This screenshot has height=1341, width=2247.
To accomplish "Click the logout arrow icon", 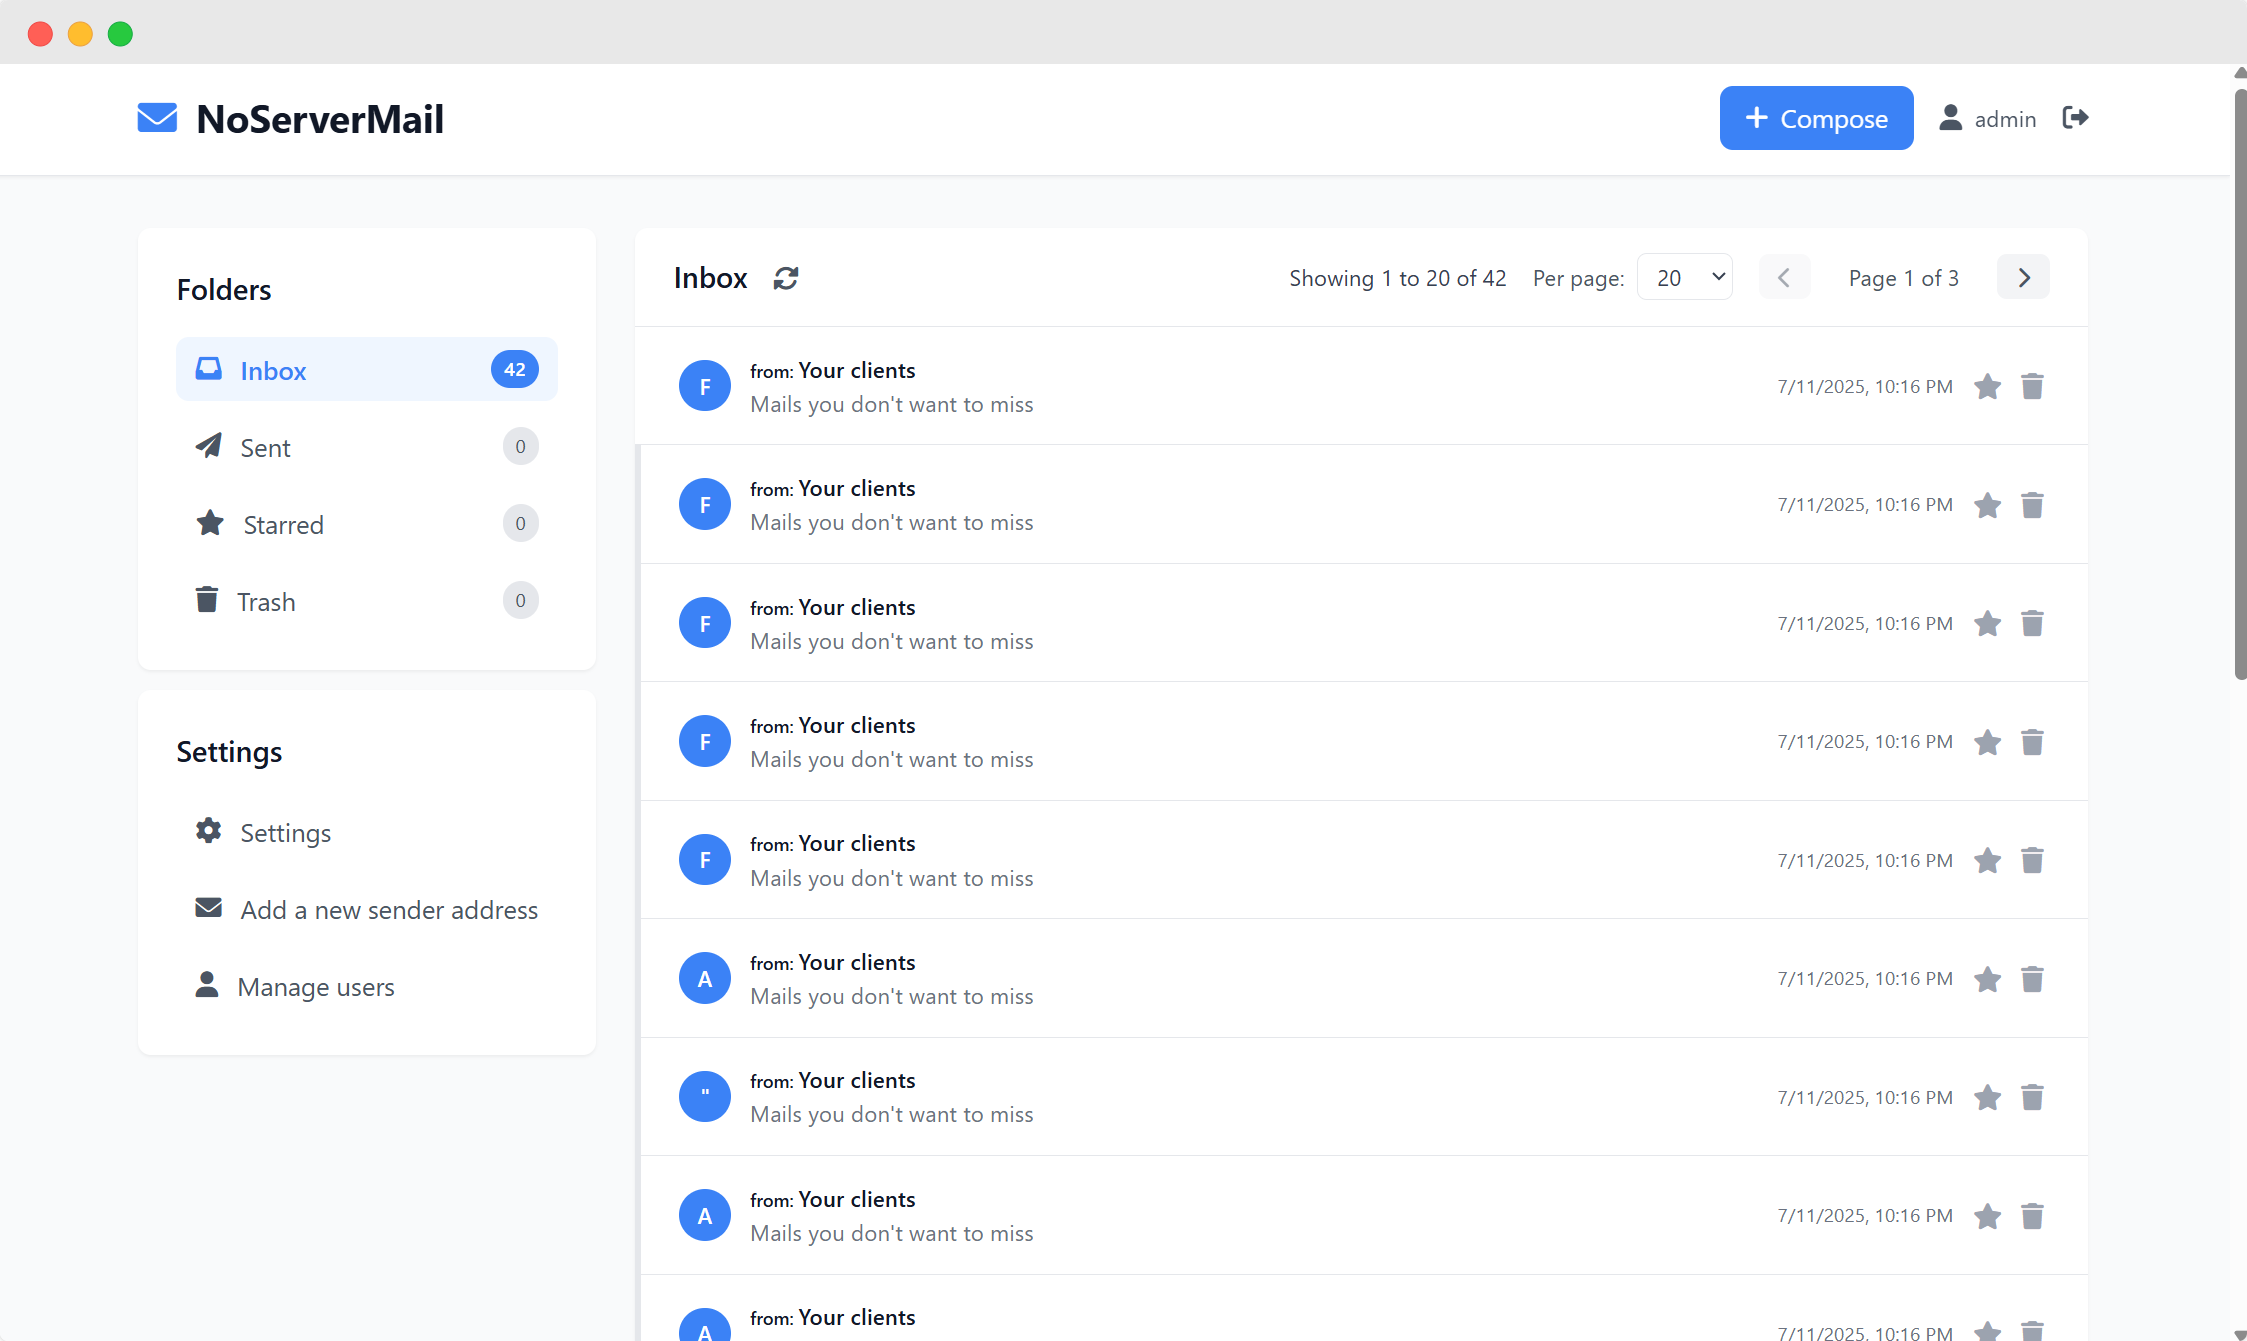I will point(2075,118).
